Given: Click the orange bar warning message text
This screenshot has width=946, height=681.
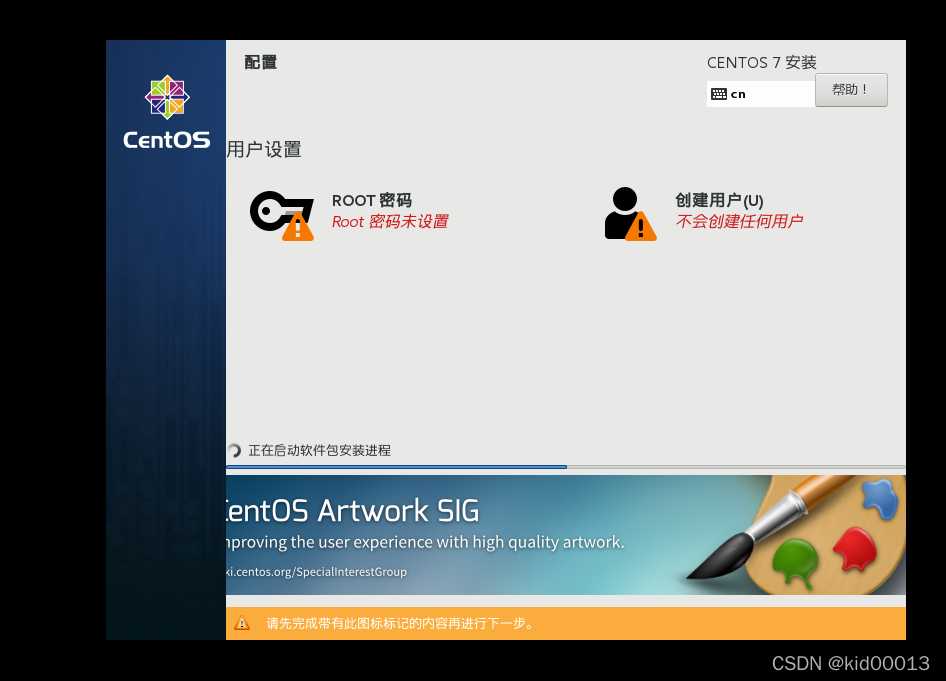Looking at the screenshot, I should tap(401, 623).
